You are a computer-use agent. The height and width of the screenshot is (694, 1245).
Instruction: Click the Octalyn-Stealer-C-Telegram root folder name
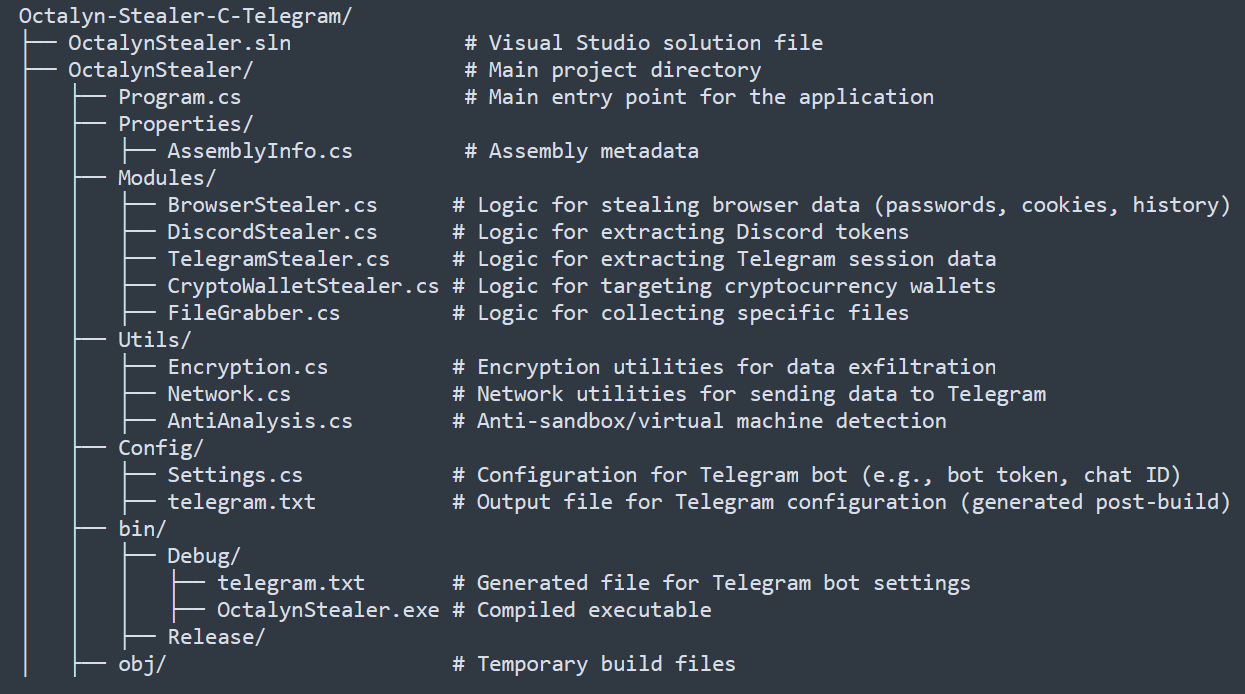tap(185, 17)
